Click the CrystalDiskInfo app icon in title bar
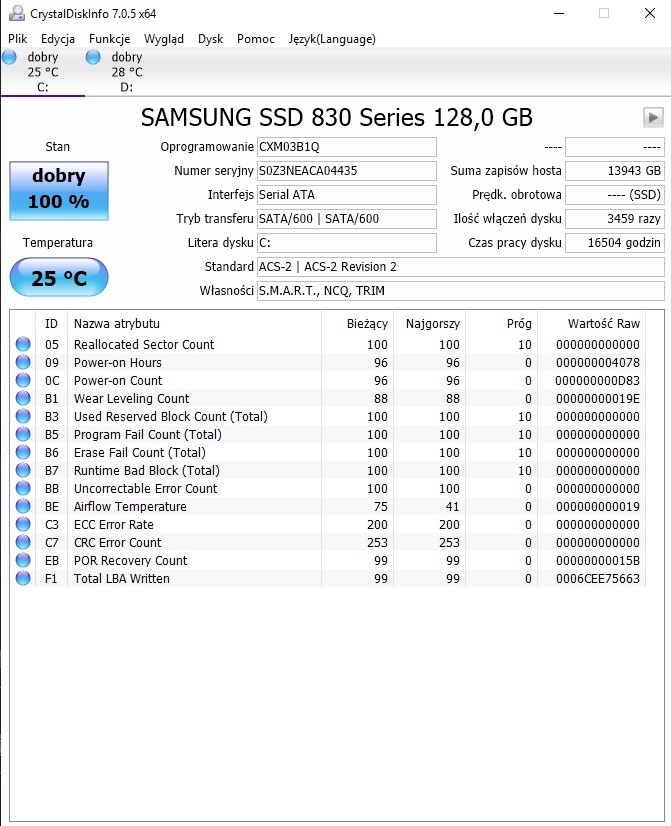This screenshot has width=671, height=826. coord(16,13)
